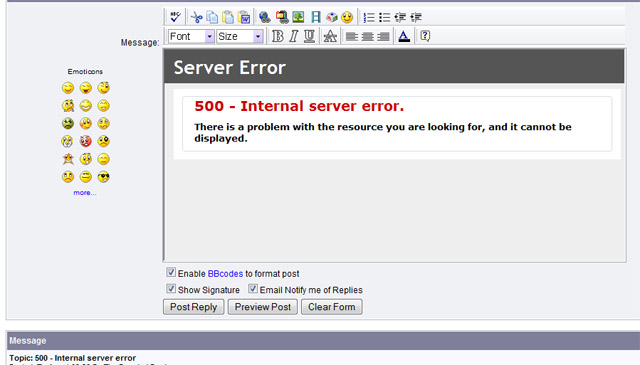The image size is (640, 365).
Task: Insert the sad frowning emoticon in bottom row
Action: click(x=68, y=177)
